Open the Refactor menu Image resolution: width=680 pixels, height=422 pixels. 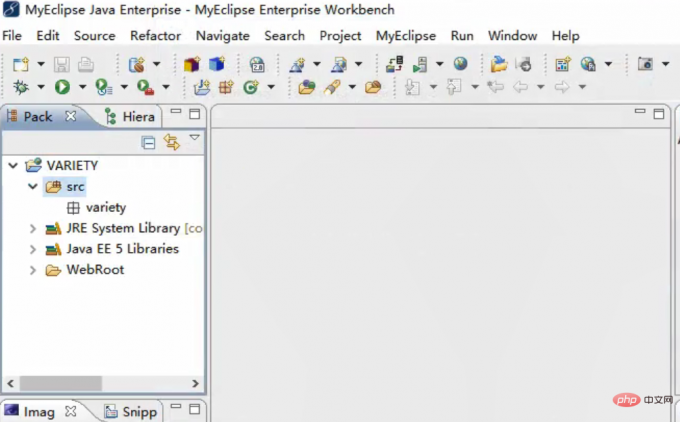155,36
